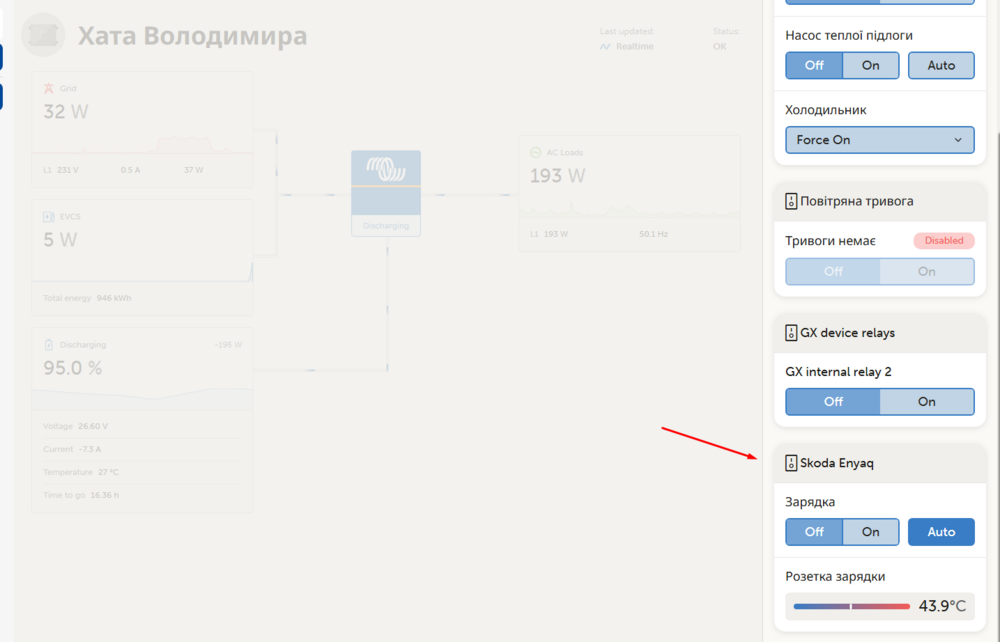This screenshot has width=1000, height=642.
Task: Click the EVCS charging station icon
Action: [48, 217]
